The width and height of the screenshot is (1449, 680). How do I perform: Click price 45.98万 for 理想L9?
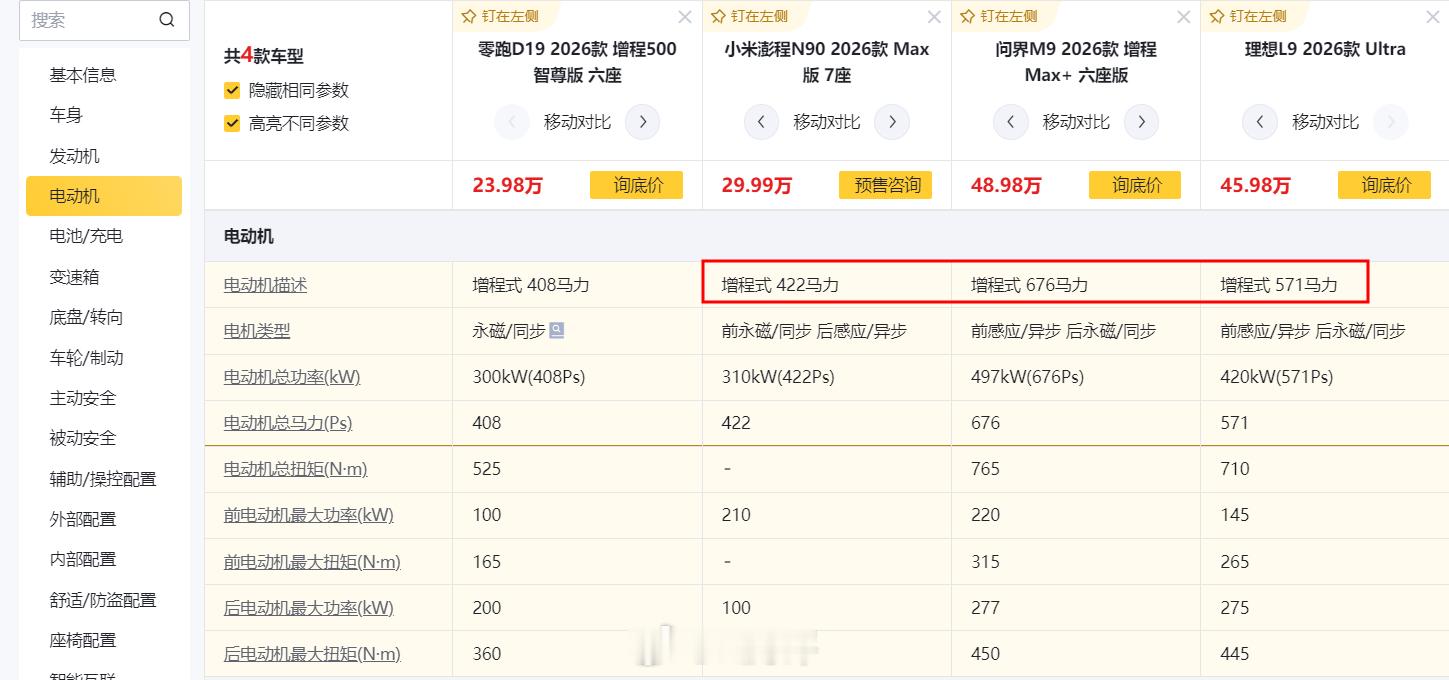[1255, 186]
